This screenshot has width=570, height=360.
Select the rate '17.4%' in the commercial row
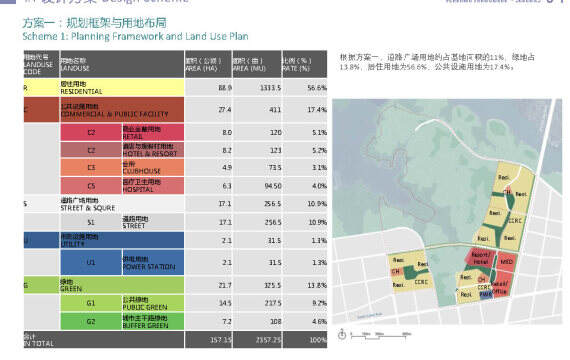click(x=317, y=109)
